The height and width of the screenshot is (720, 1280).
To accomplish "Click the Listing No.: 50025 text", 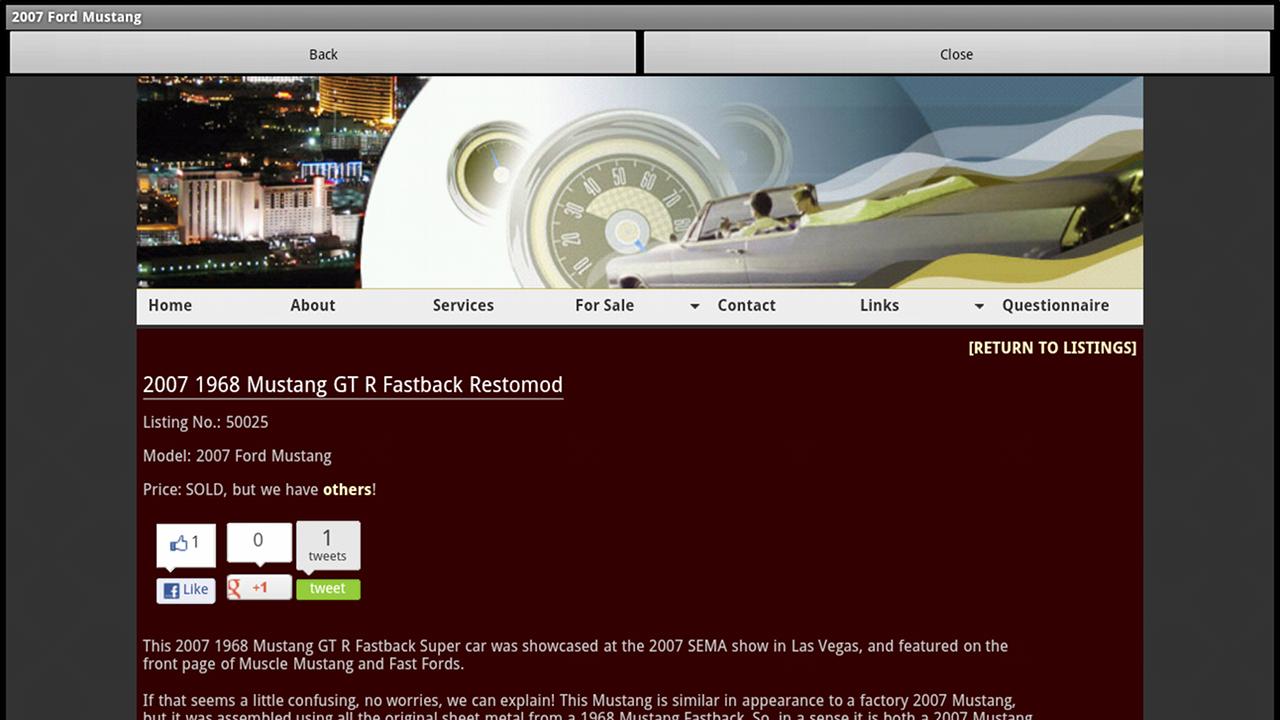I will click(x=206, y=423).
